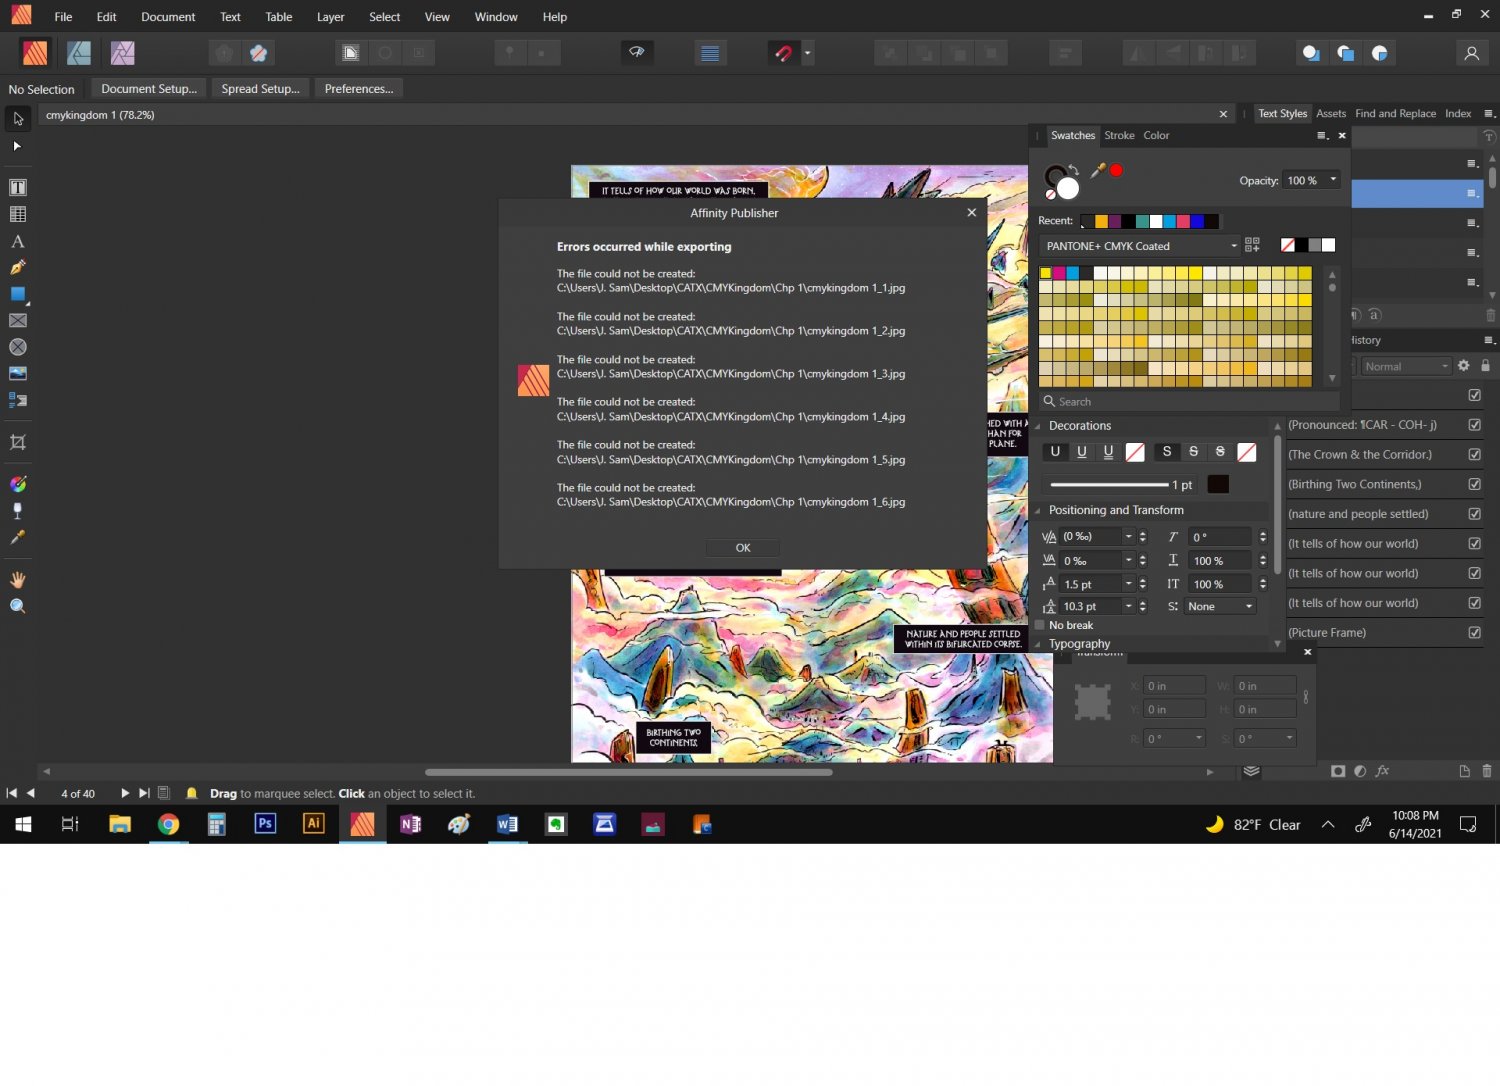Select the Frame Text tool
Viewport: 1500px width, 1086px height.
pyautogui.click(x=18, y=188)
